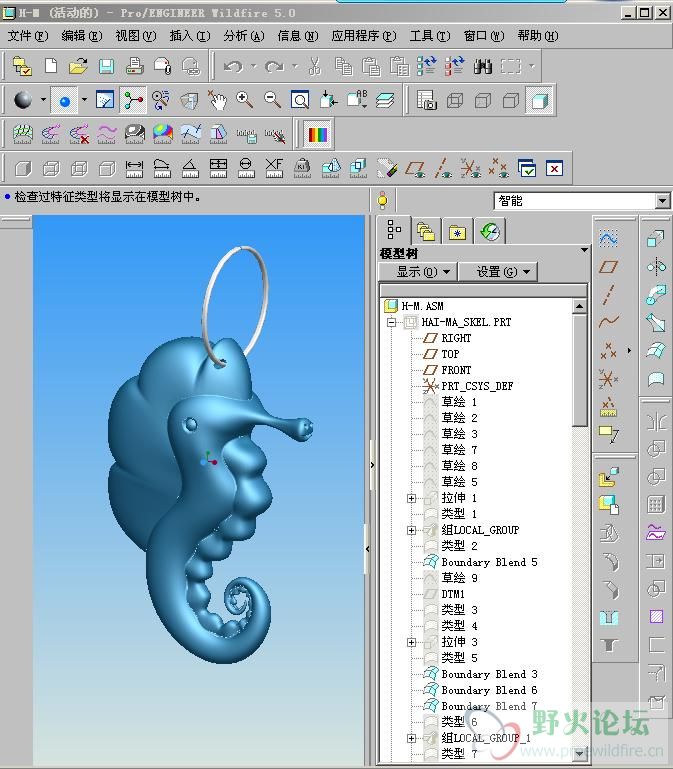Expand the 组LOCAL_GROUP node
This screenshot has width=673, height=769.
click(x=412, y=530)
